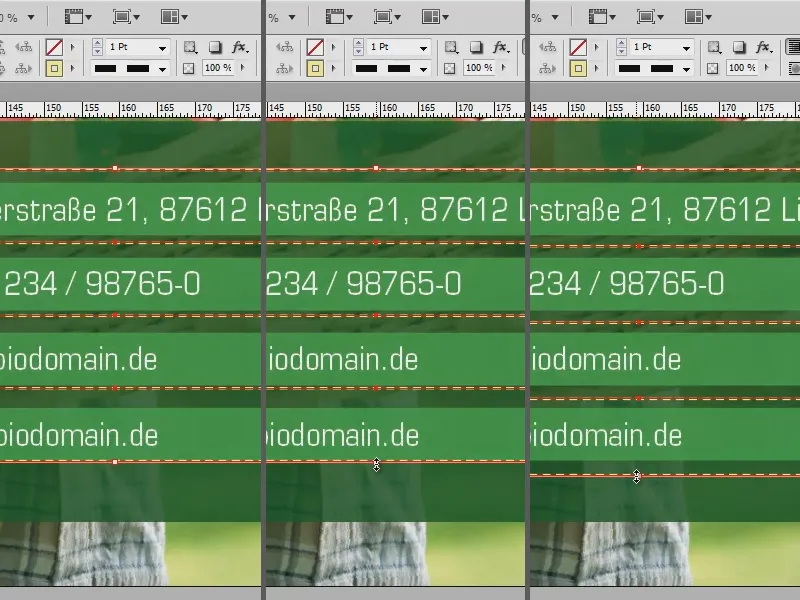Viewport: 800px width, 600px height.
Task: Open zoom level dropdown in left panel
Action: tap(31, 17)
